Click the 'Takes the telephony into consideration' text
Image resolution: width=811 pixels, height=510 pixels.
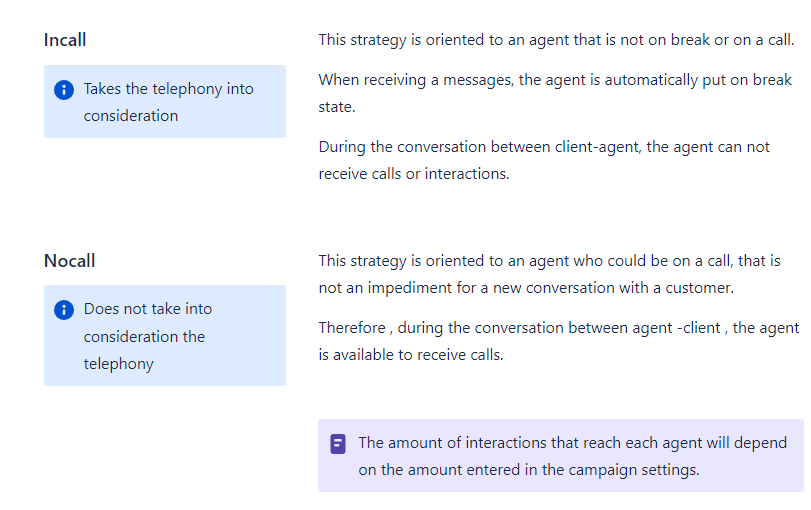(168, 102)
